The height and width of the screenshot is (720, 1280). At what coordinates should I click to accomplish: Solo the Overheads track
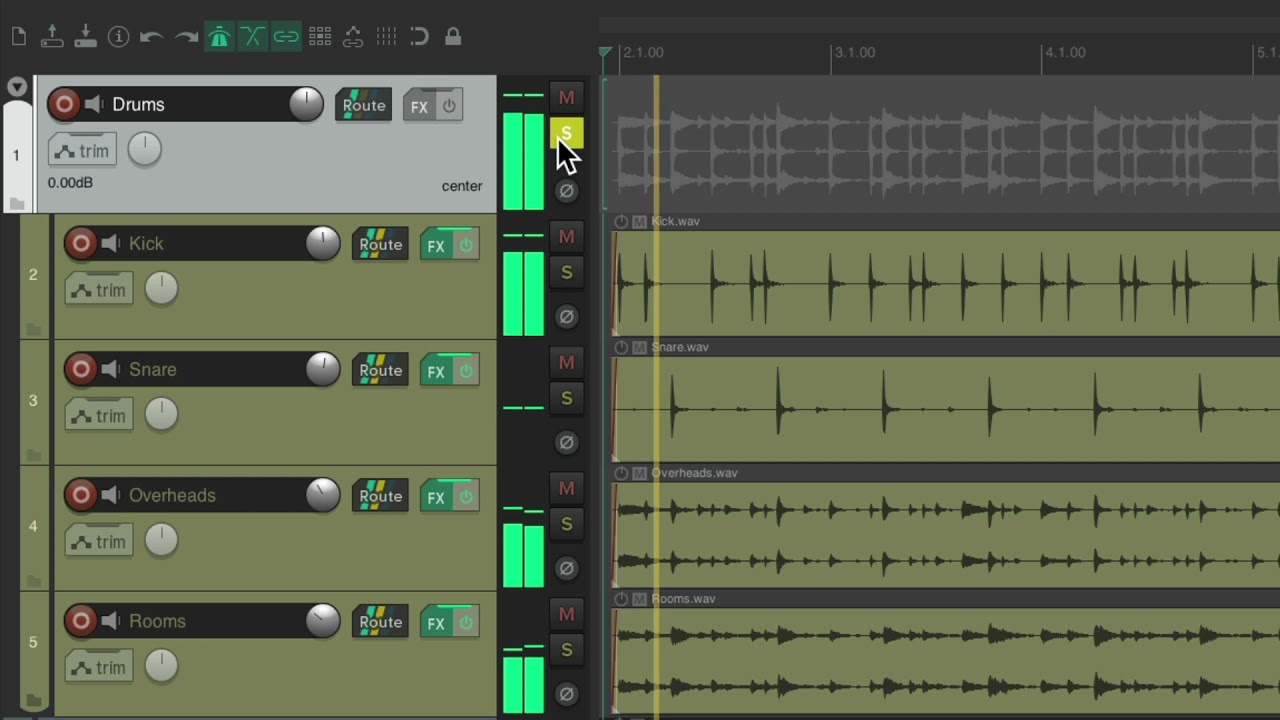tap(567, 525)
